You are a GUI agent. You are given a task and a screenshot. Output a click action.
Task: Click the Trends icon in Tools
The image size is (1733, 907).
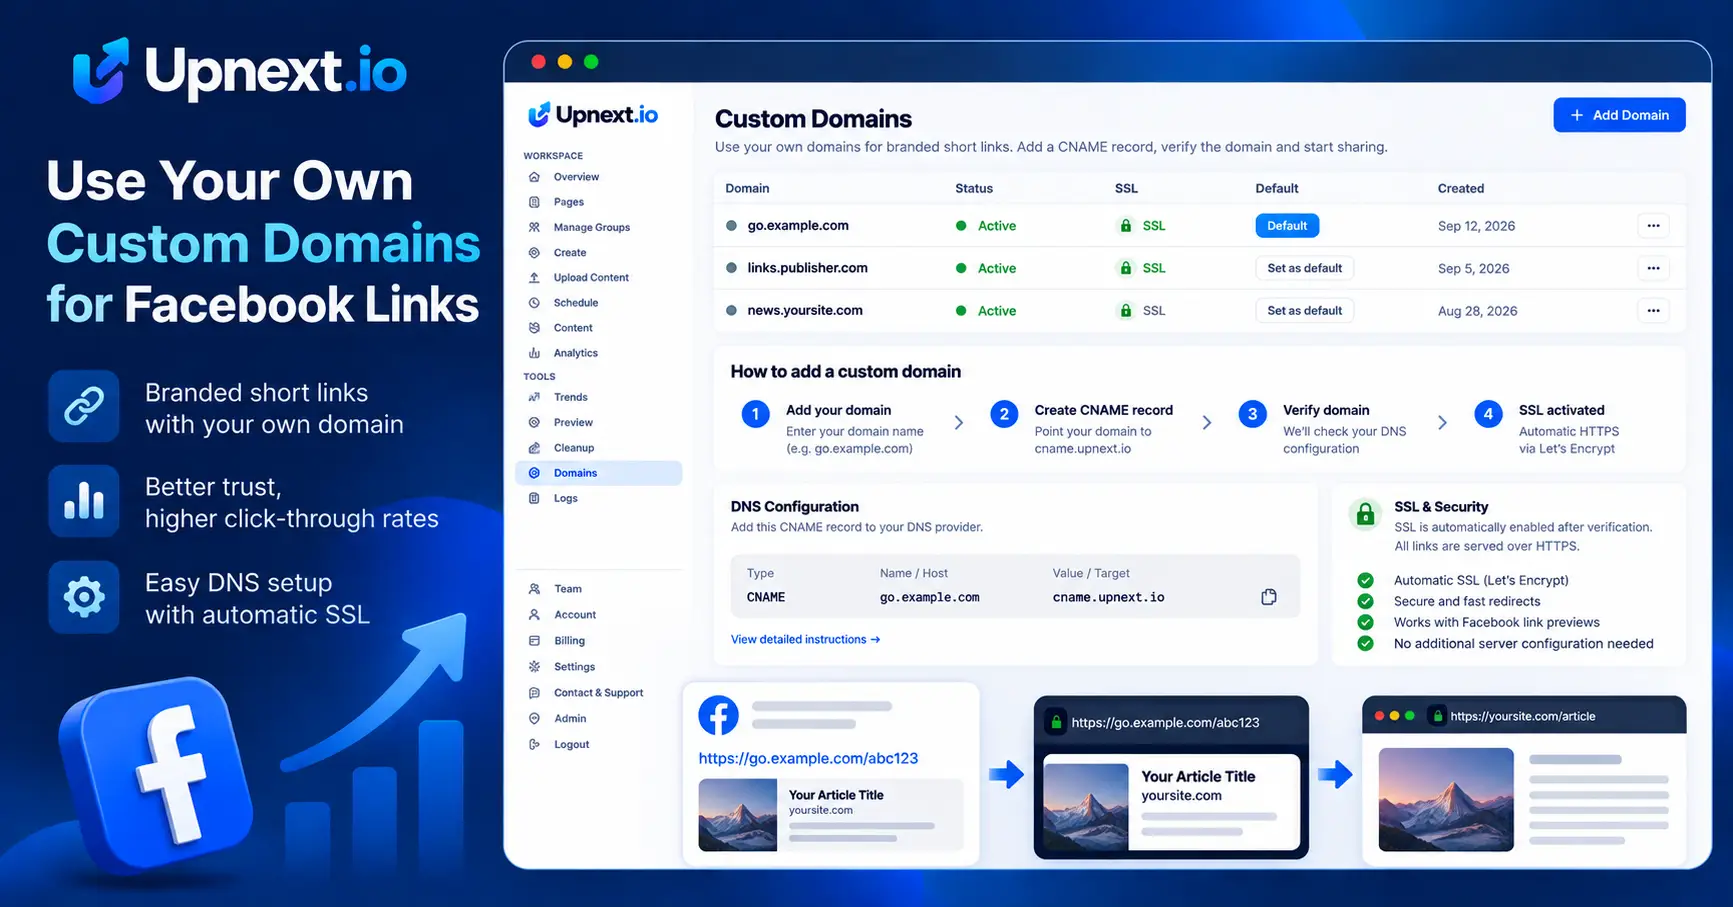[x=534, y=397]
